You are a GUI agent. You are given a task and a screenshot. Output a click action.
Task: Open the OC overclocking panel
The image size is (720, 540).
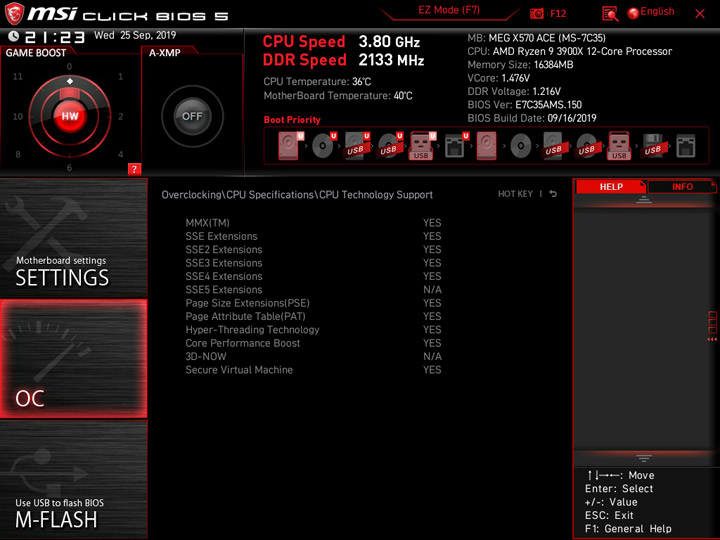[73, 359]
